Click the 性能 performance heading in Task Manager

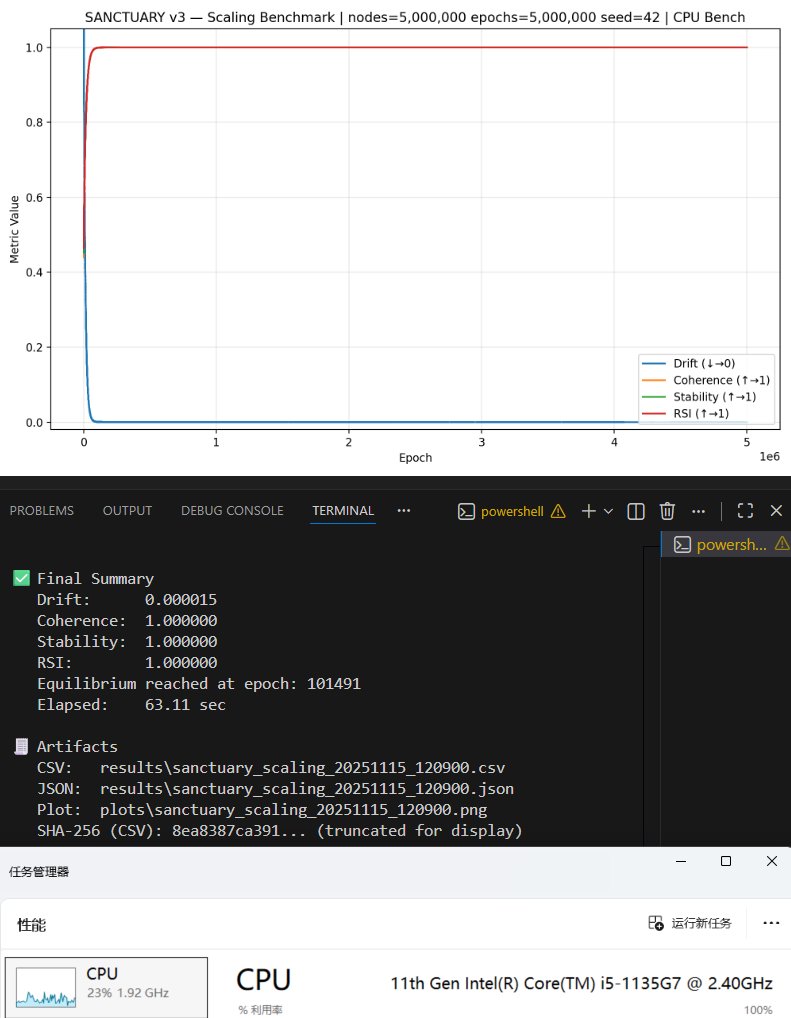tap(31, 925)
